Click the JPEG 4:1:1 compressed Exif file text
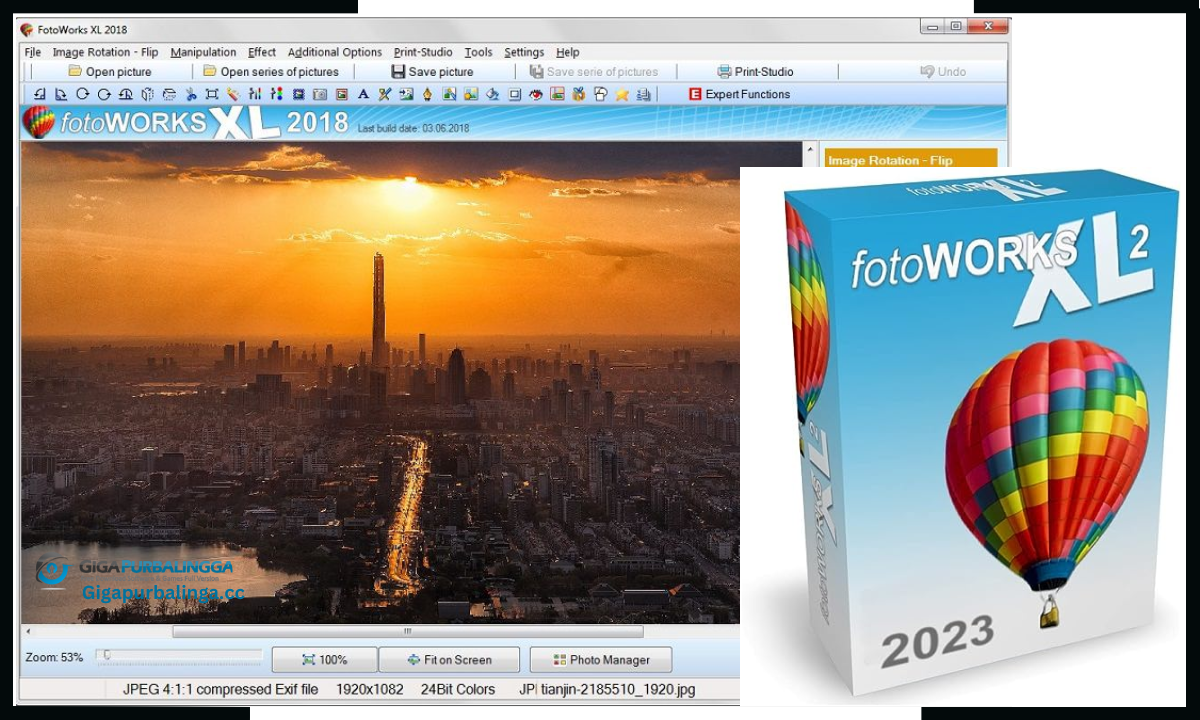This screenshot has height=720, width=1200. point(220,689)
